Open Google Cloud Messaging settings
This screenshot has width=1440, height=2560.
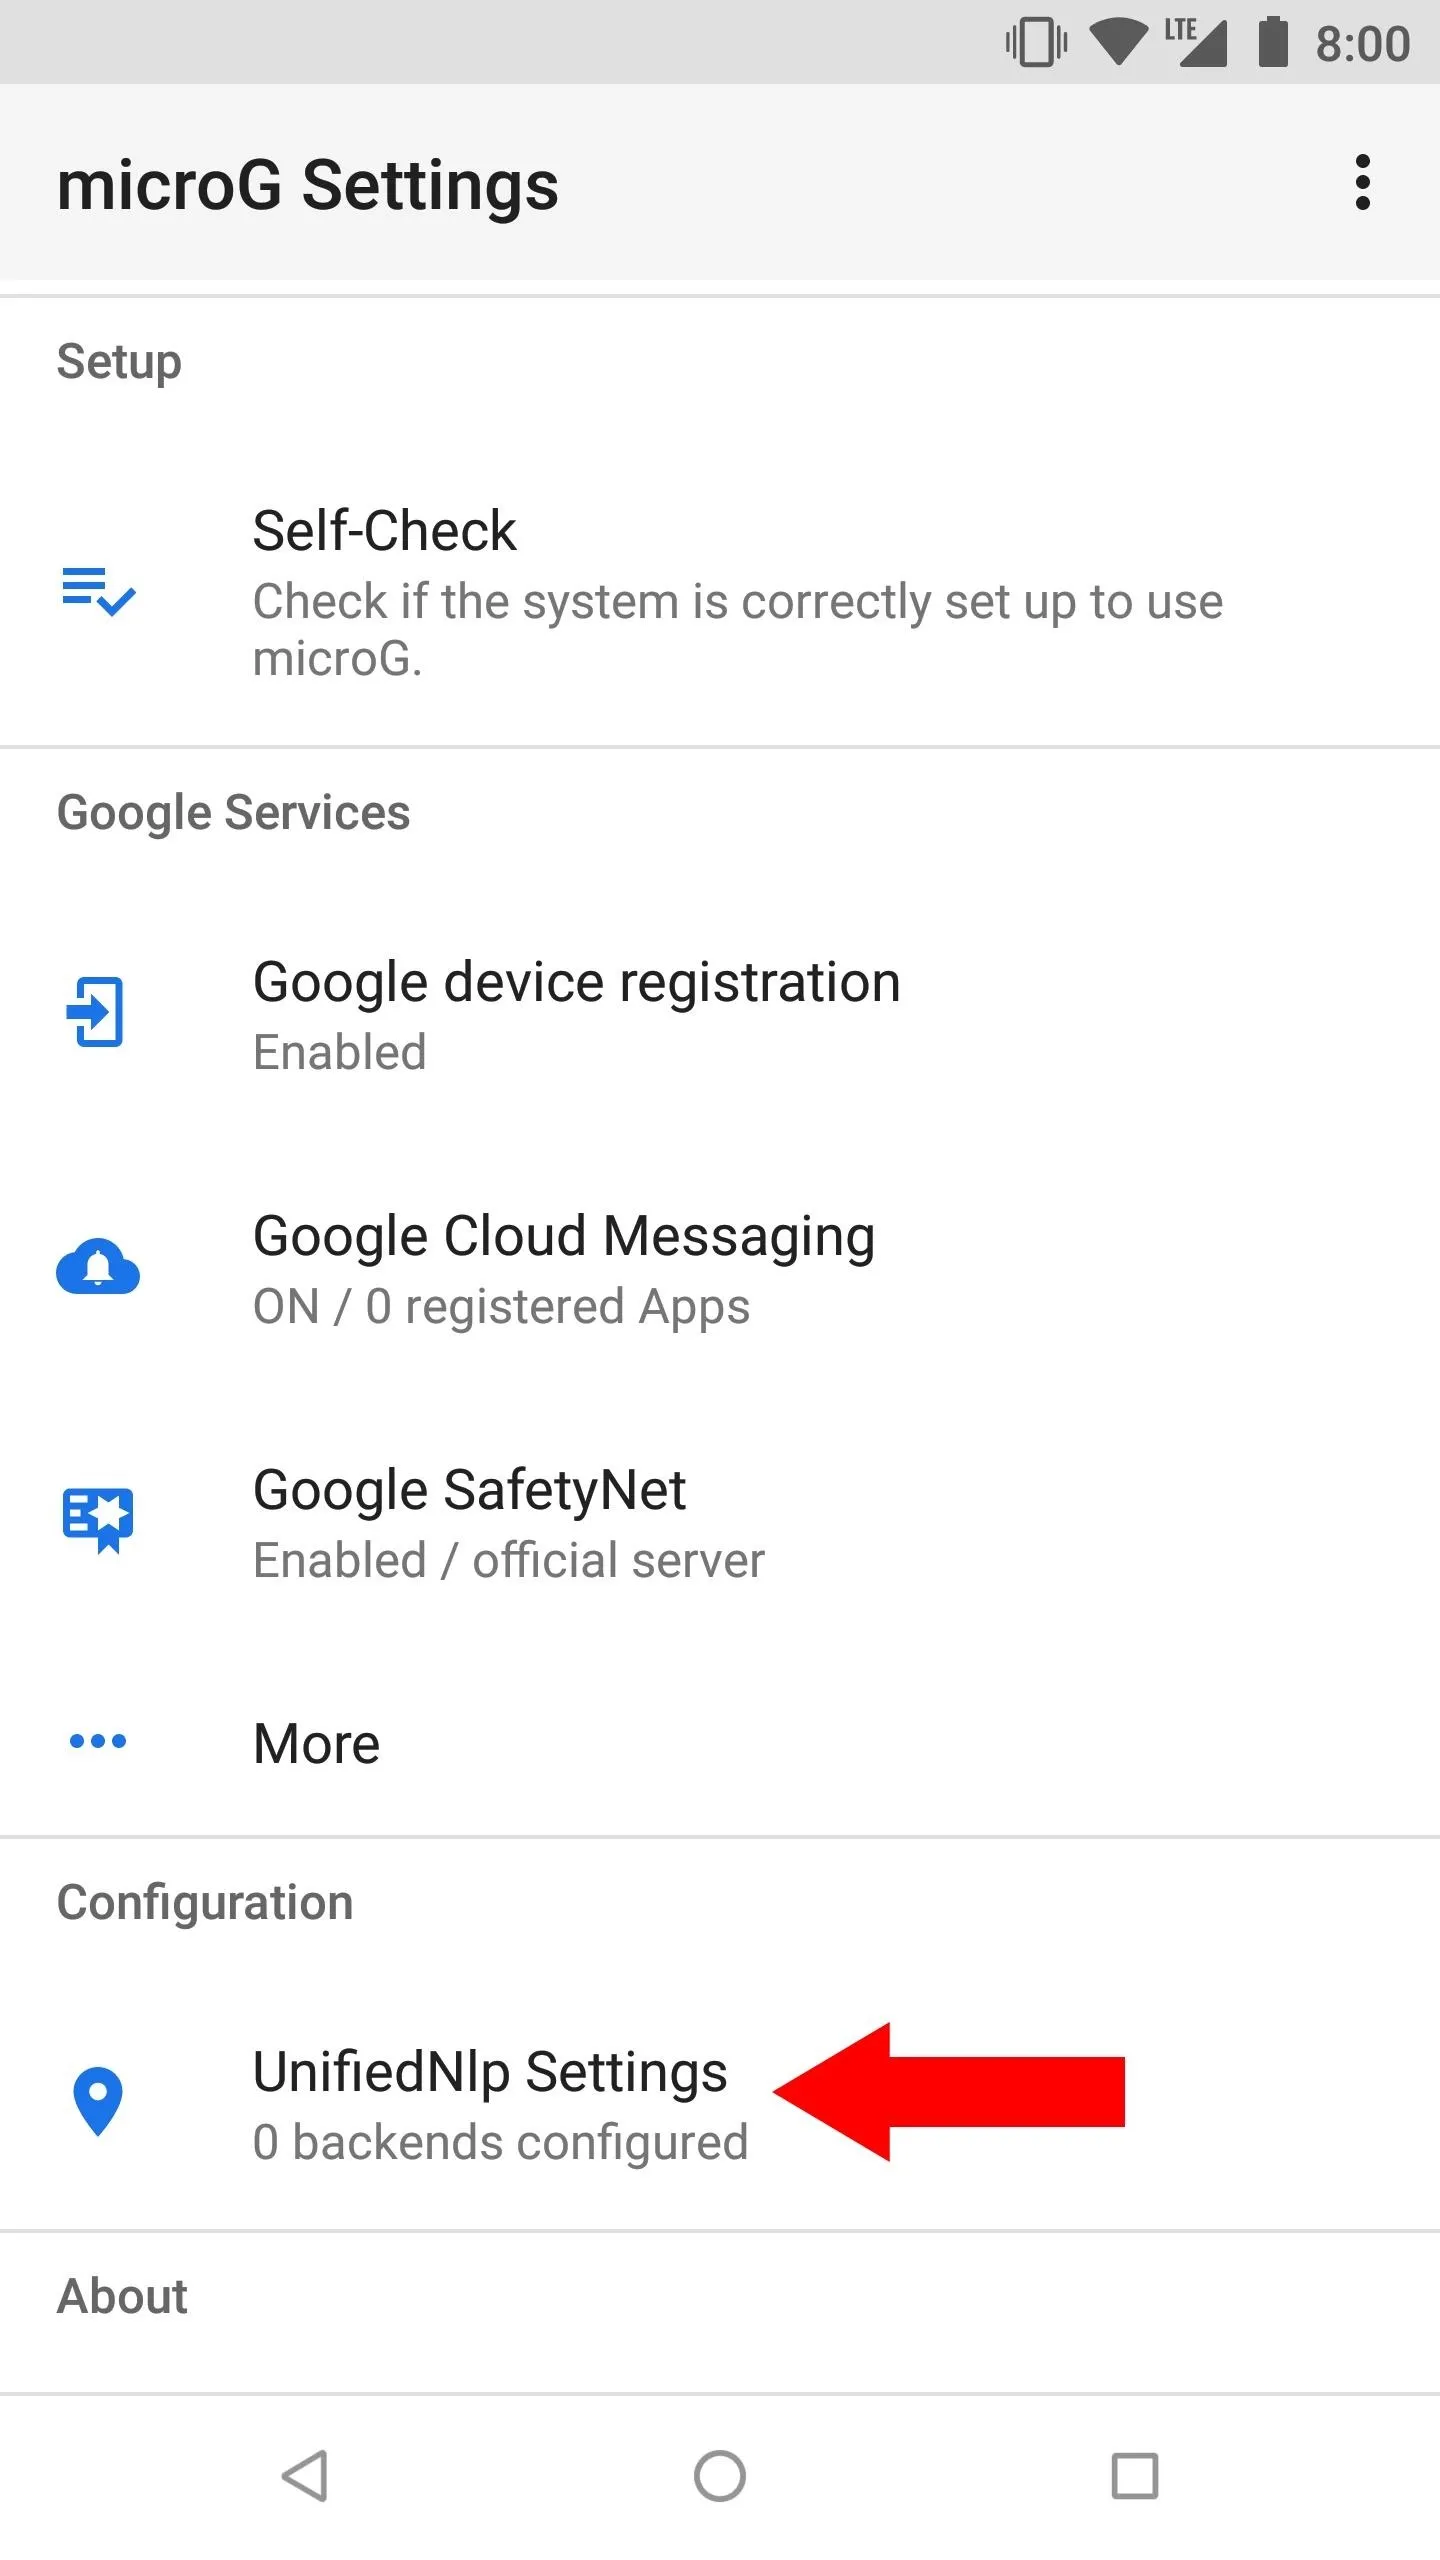pyautogui.click(x=564, y=1237)
